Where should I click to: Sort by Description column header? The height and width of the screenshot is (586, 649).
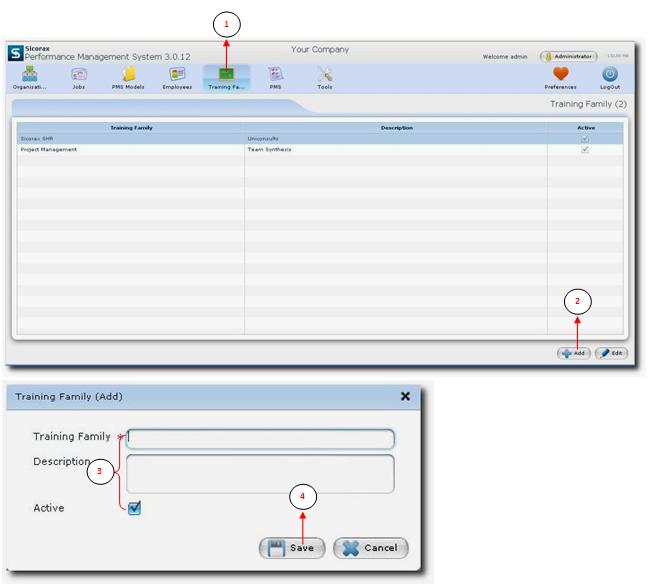pos(396,128)
